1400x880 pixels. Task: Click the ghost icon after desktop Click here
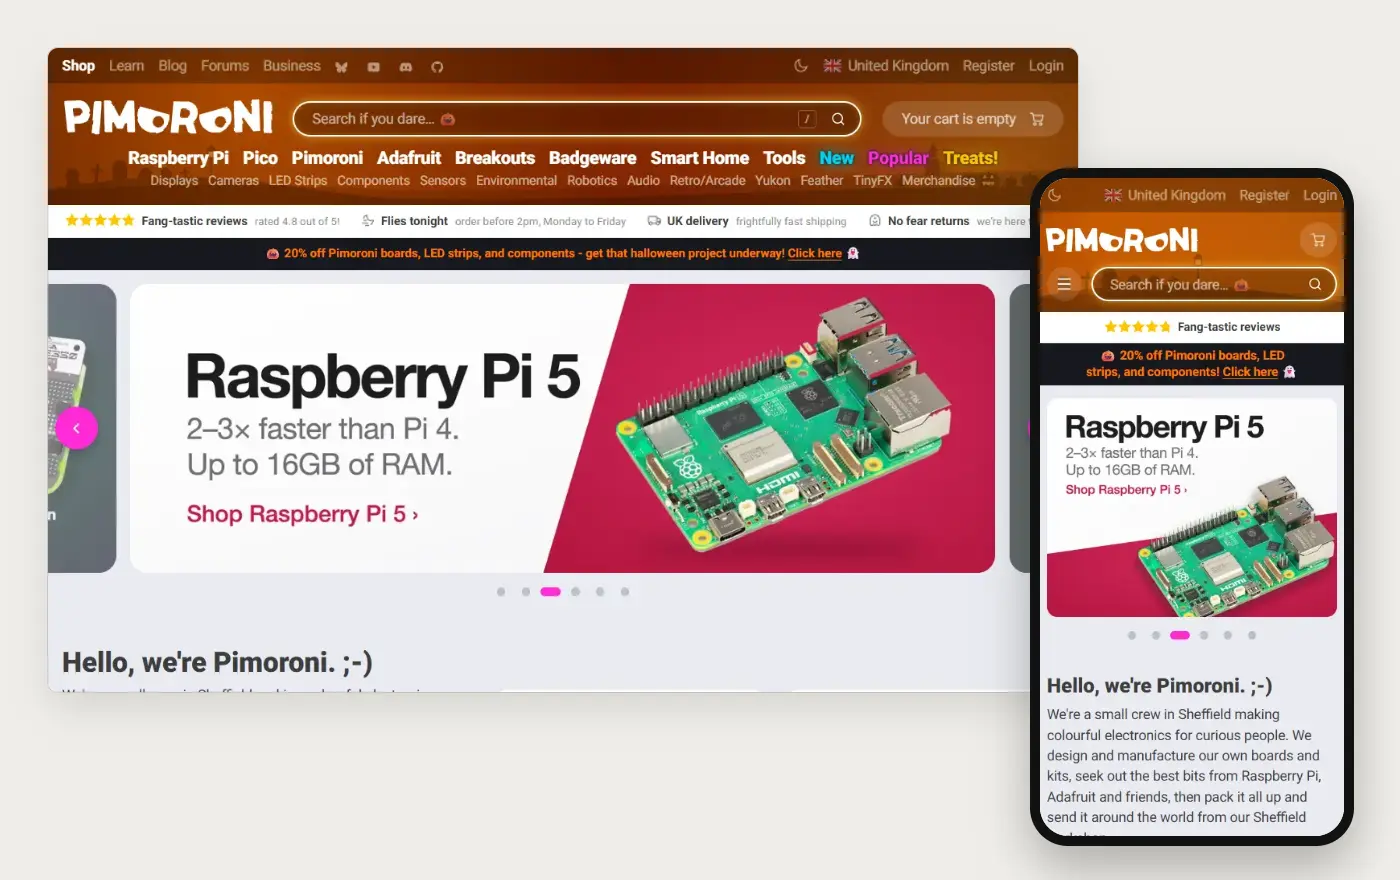click(x=853, y=253)
